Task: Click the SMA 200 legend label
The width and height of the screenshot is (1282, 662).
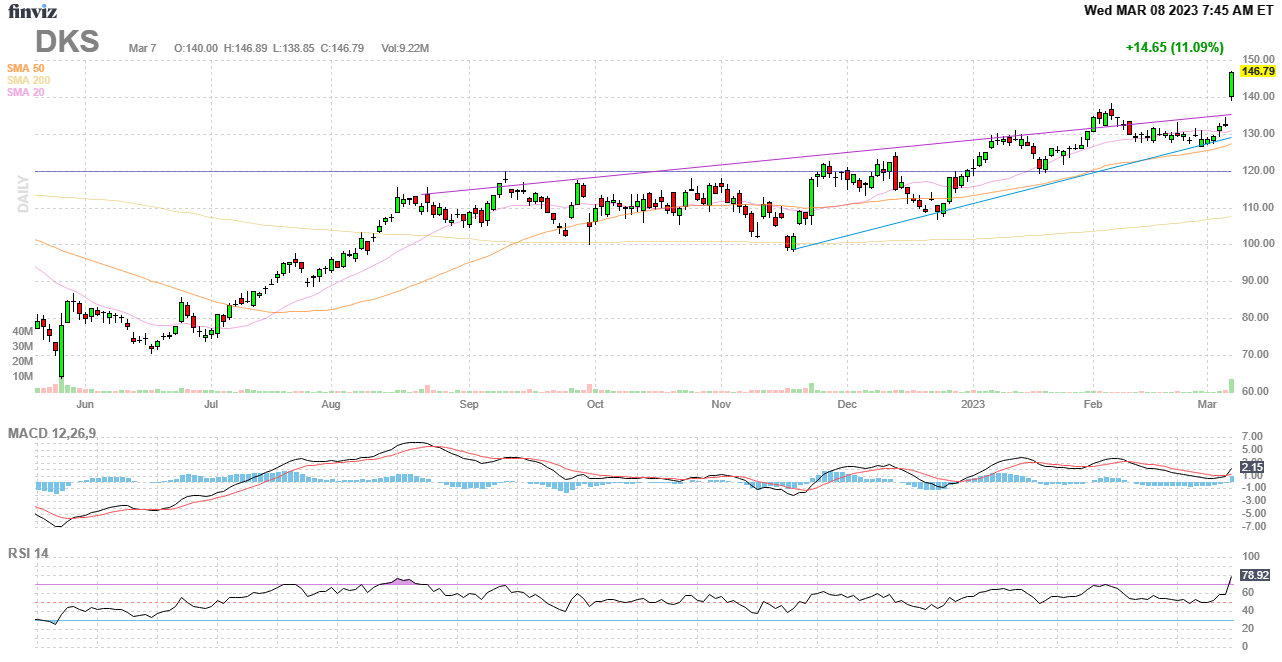Action: 28,80
